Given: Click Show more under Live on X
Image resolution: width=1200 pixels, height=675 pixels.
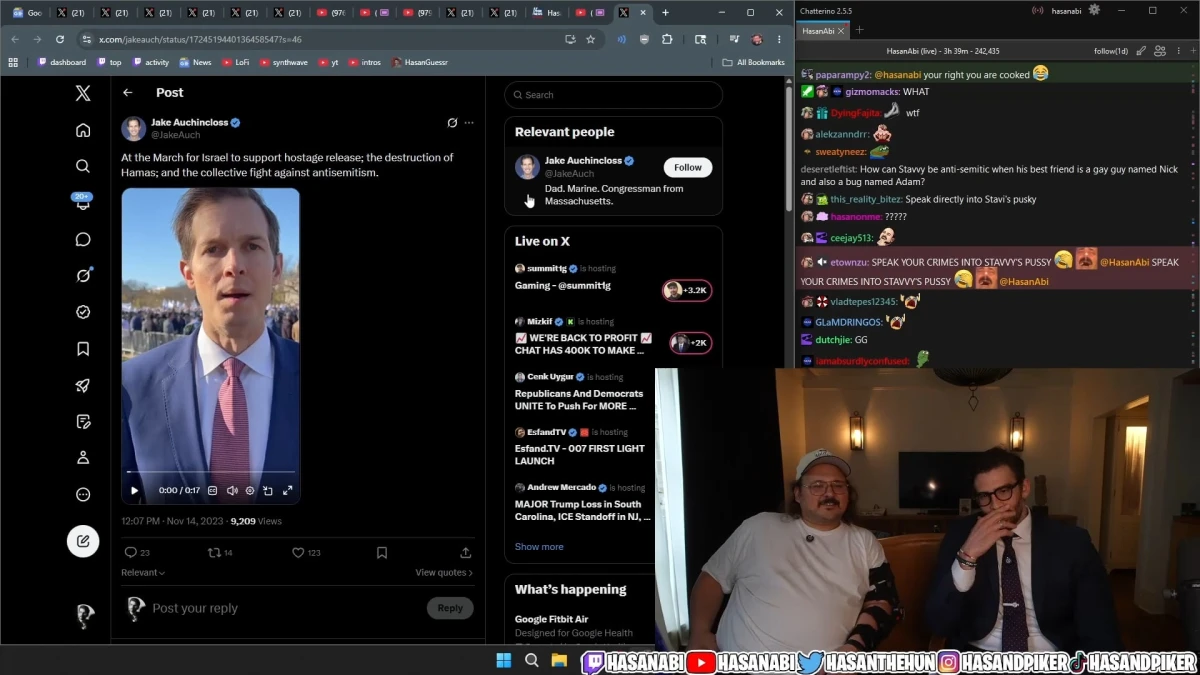Looking at the screenshot, I should click(x=539, y=547).
